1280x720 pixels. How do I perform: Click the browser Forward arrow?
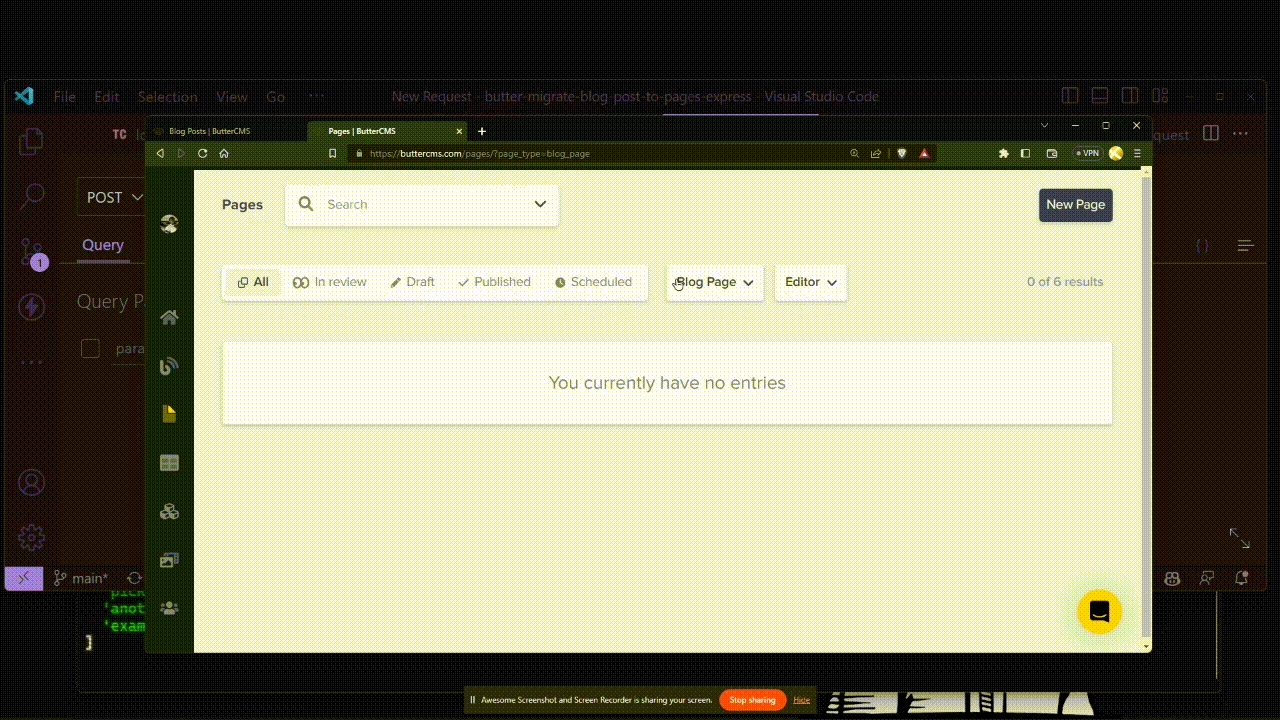coord(181,153)
